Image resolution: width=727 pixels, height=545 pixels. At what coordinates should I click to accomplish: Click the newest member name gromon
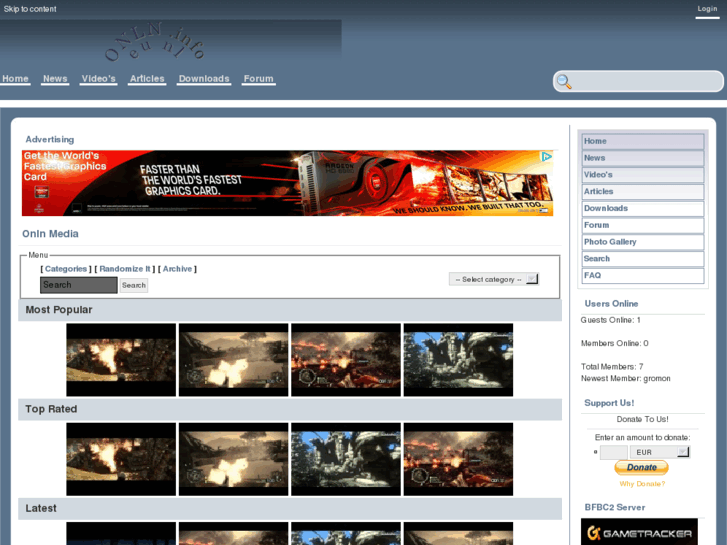pyautogui.click(x=657, y=378)
